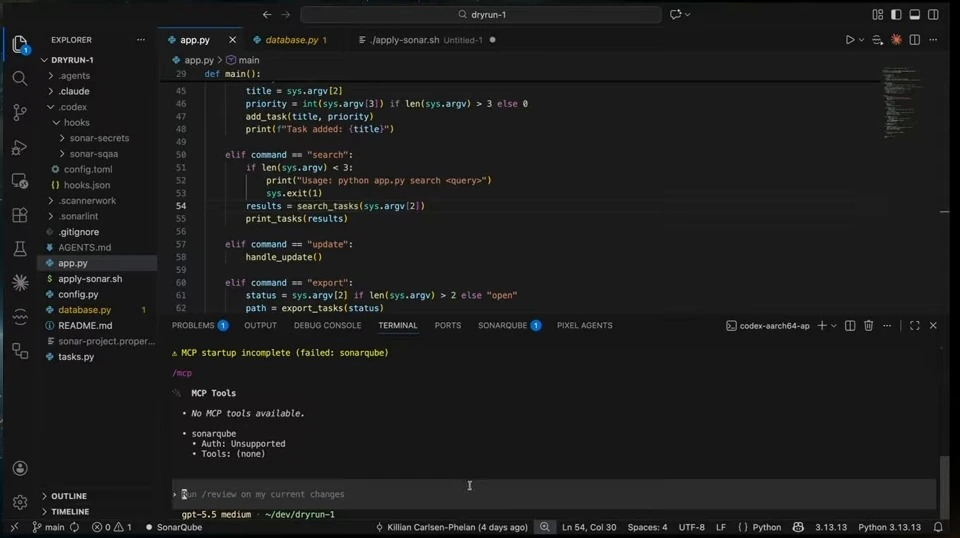Open config.toml in the explorer
This screenshot has height=538, width=960.
[88, 170]
